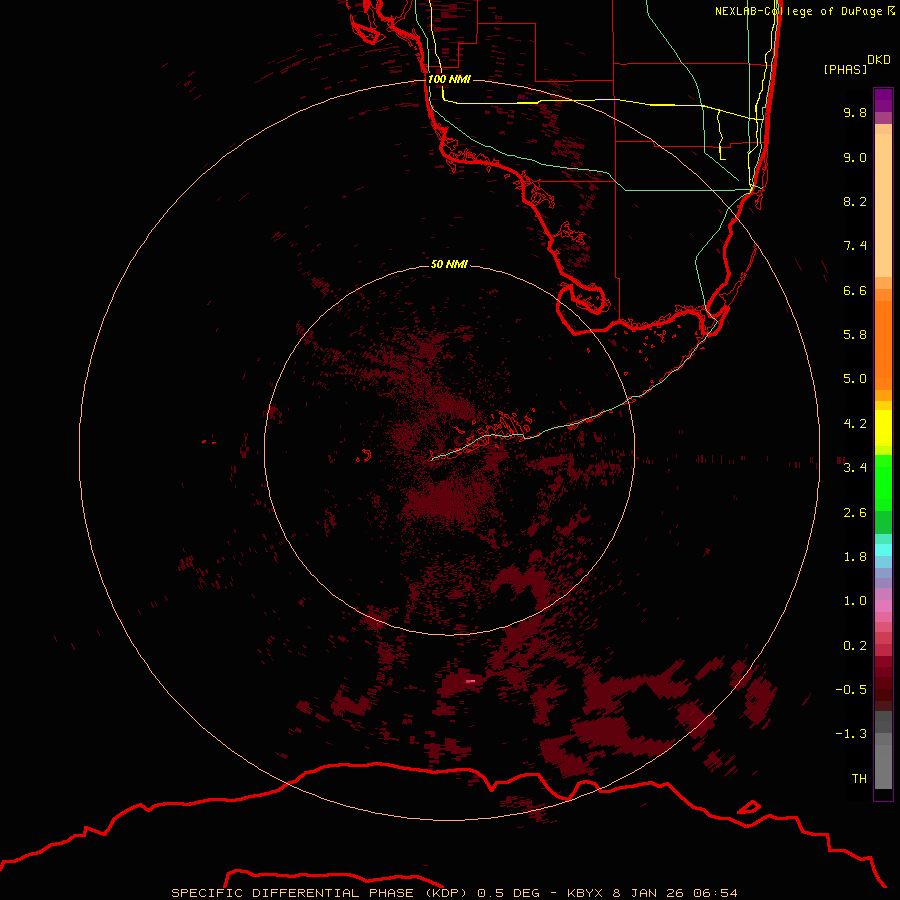900x900 pixels.
Task: Click the 0.5 DEG elevation text
Action: click(x=509, y=893)
